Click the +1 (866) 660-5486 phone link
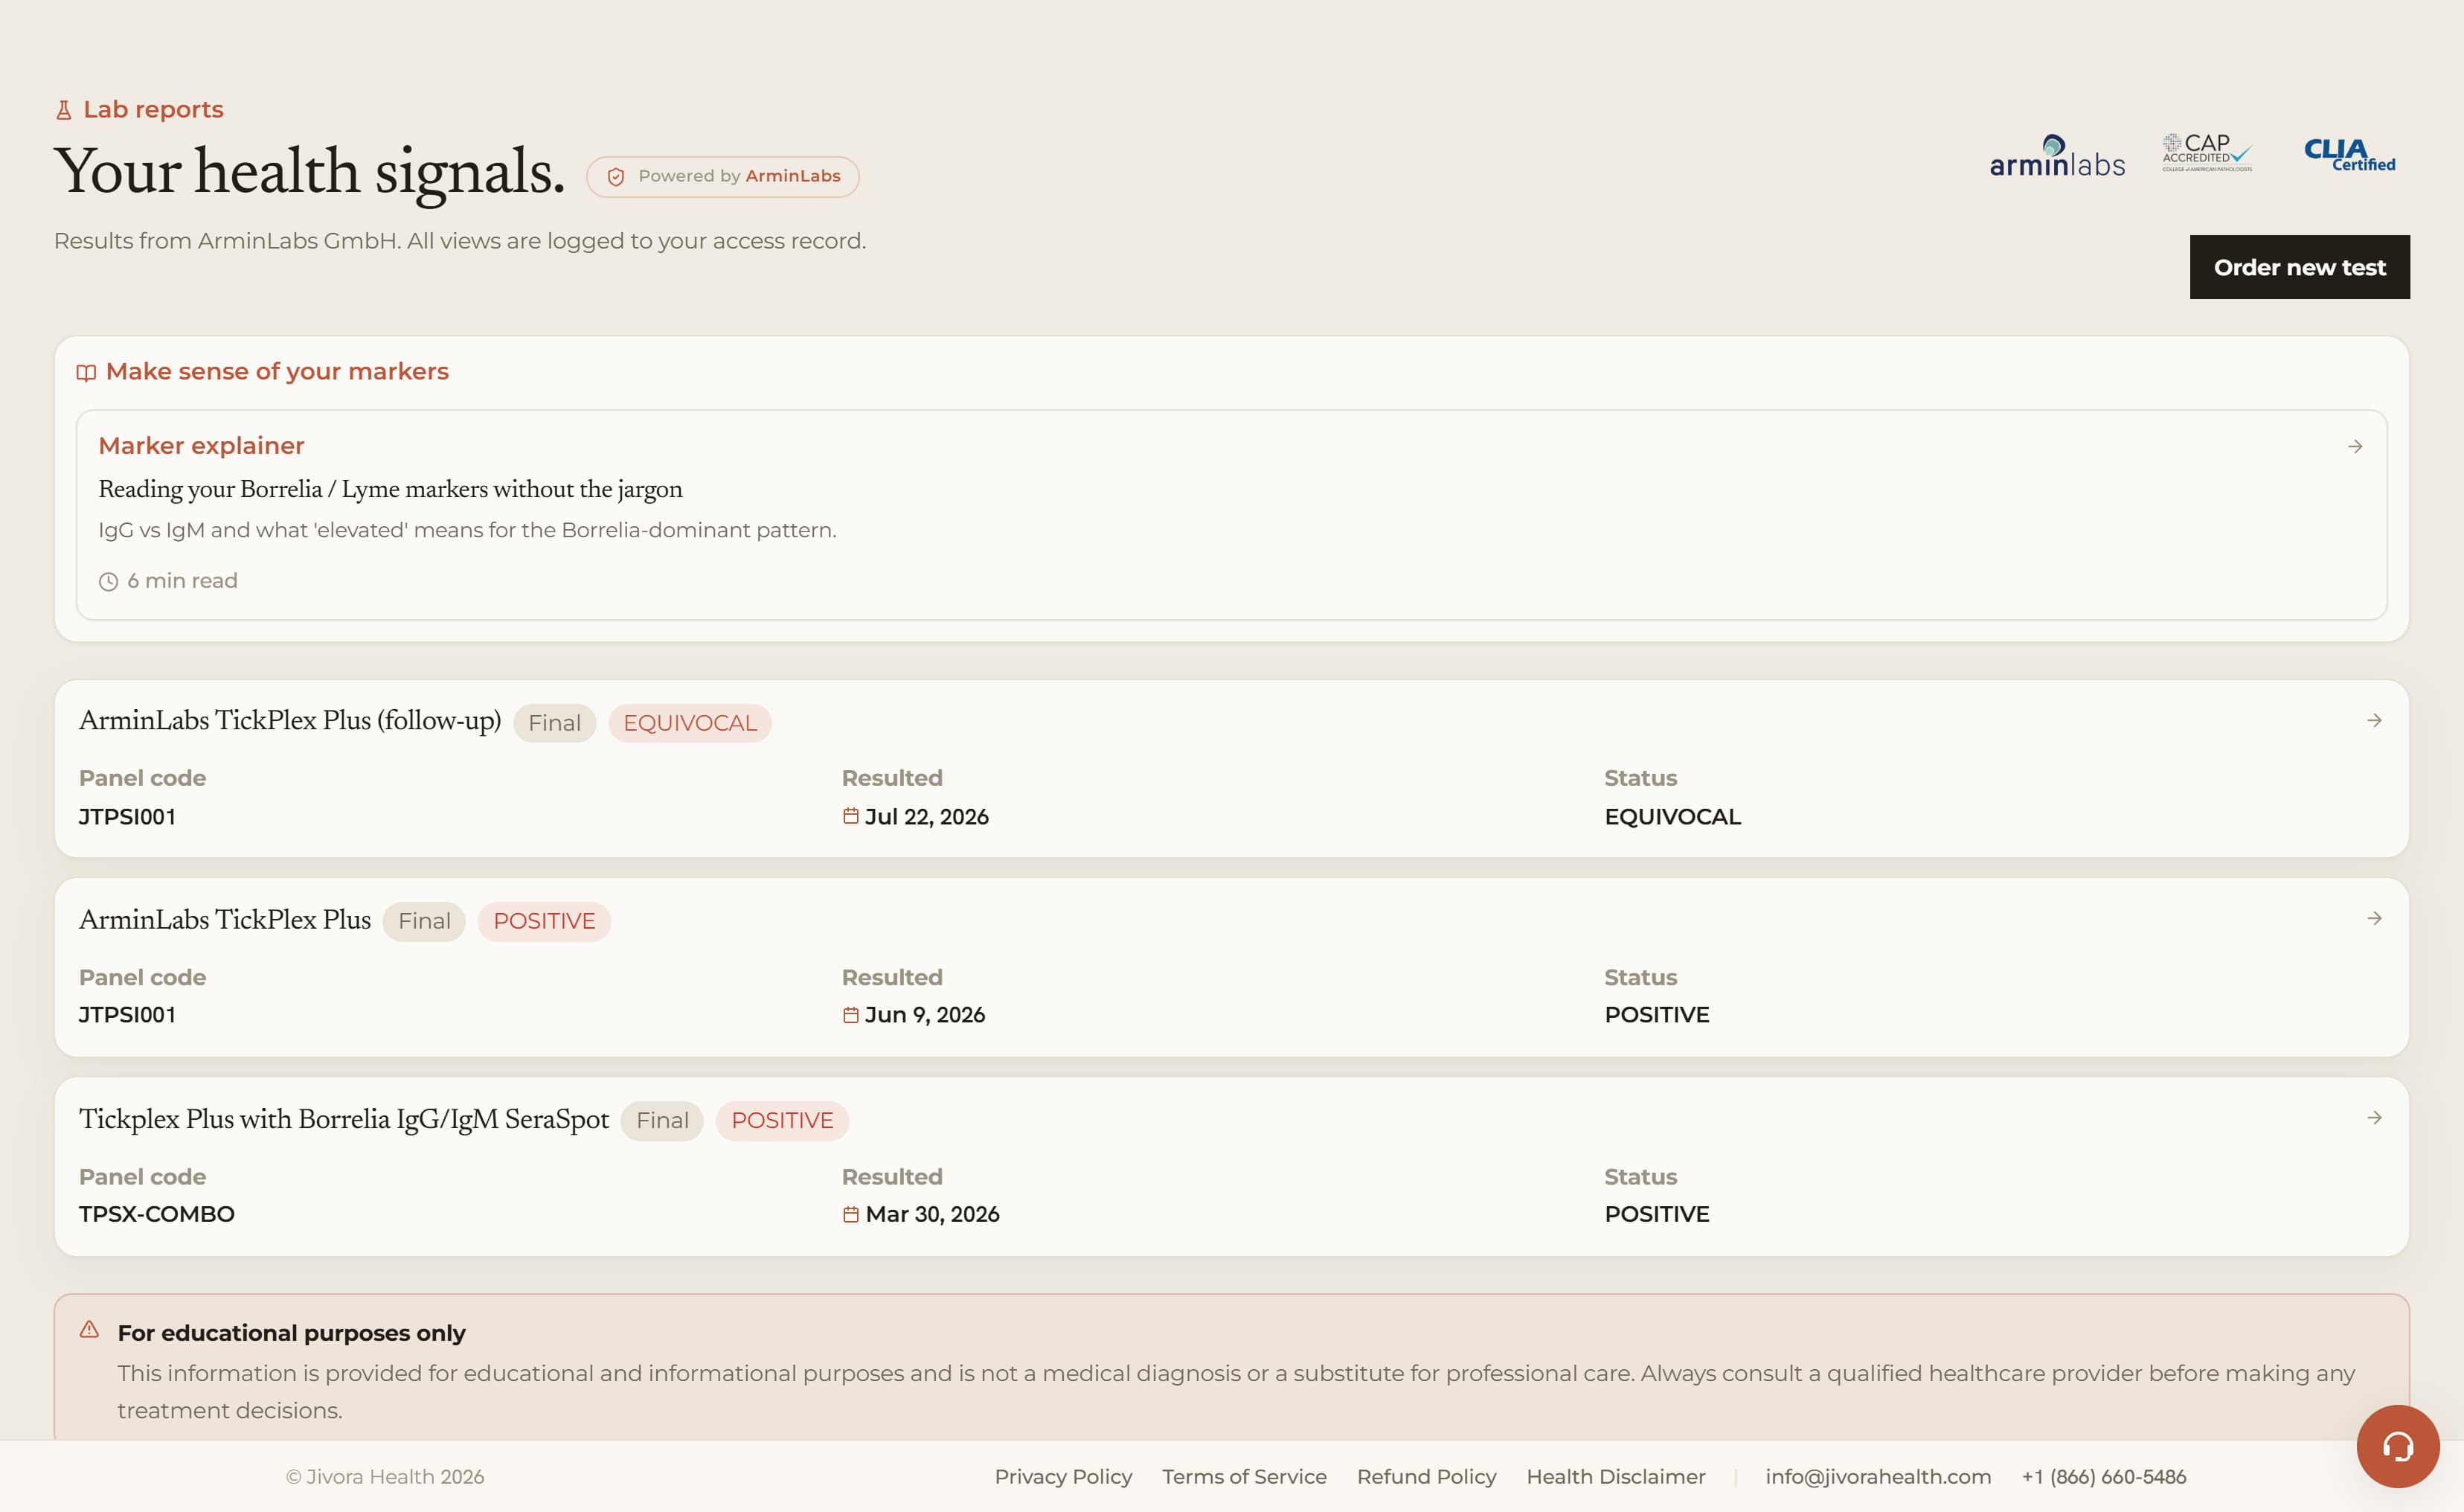 2104,1476
